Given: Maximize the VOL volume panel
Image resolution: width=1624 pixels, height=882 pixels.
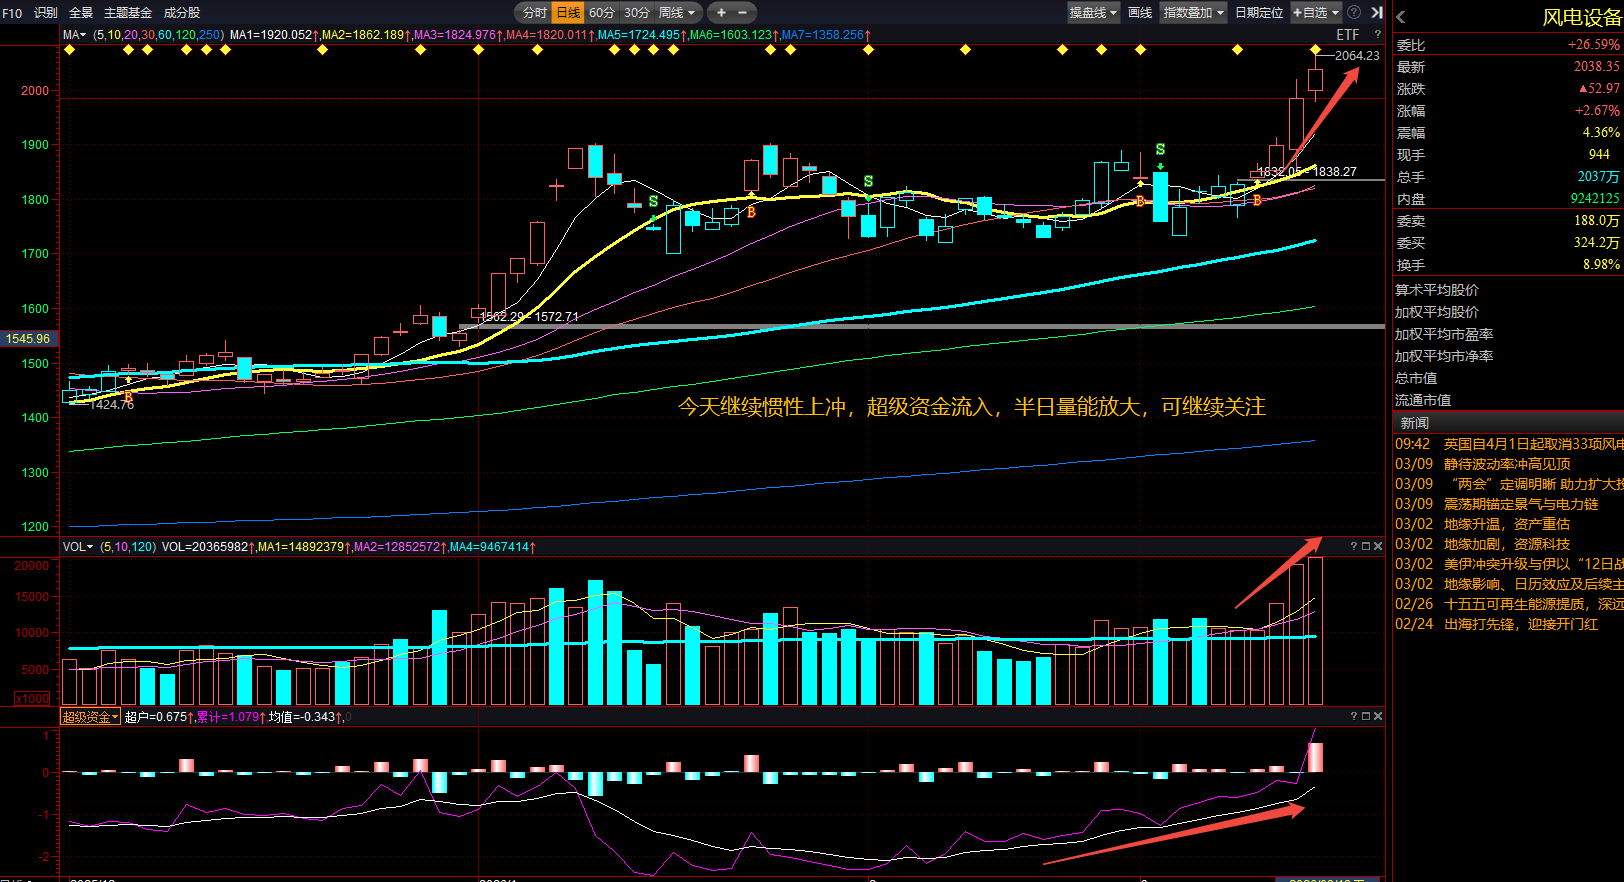Looking at the screenshot, I should (x=1366, y=546).
